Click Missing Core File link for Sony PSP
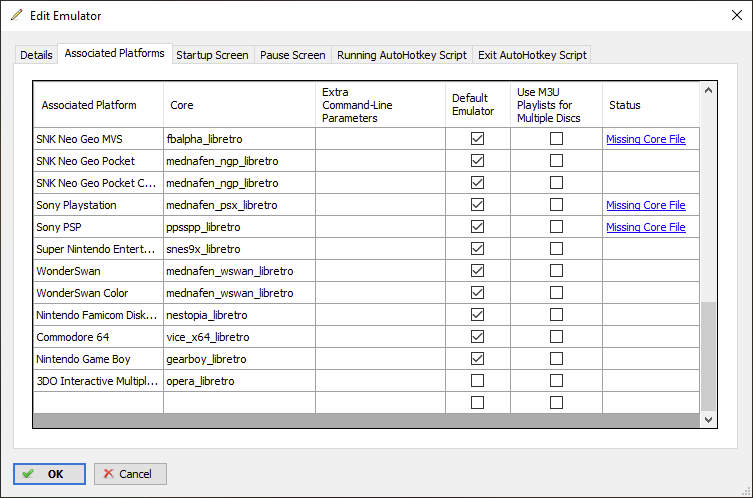The width and height of the screenshot is (753, 498). click(645, 227)
